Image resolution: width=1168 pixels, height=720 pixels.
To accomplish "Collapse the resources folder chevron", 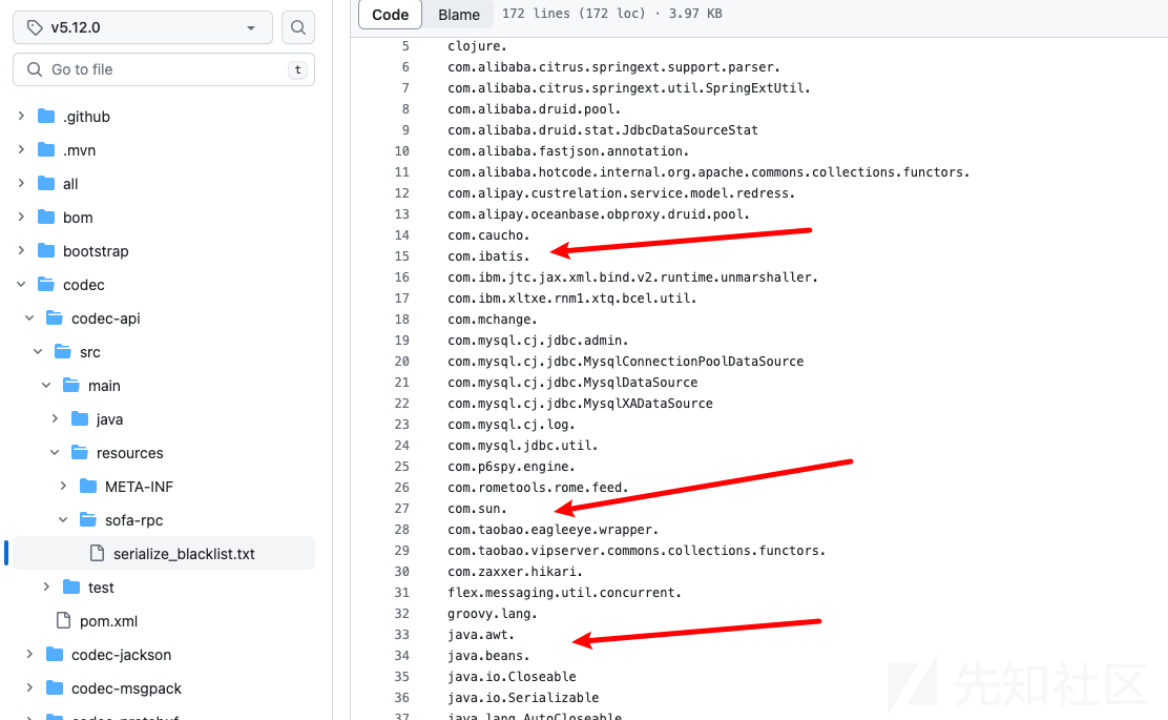I will tap(54, 453).
